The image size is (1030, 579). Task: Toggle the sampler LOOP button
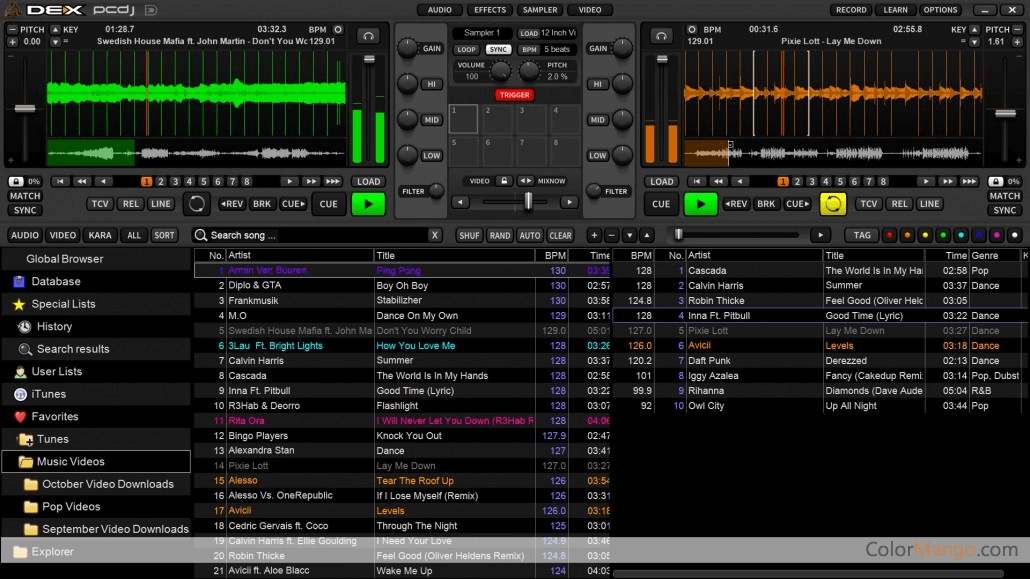[x=467, y=49]
